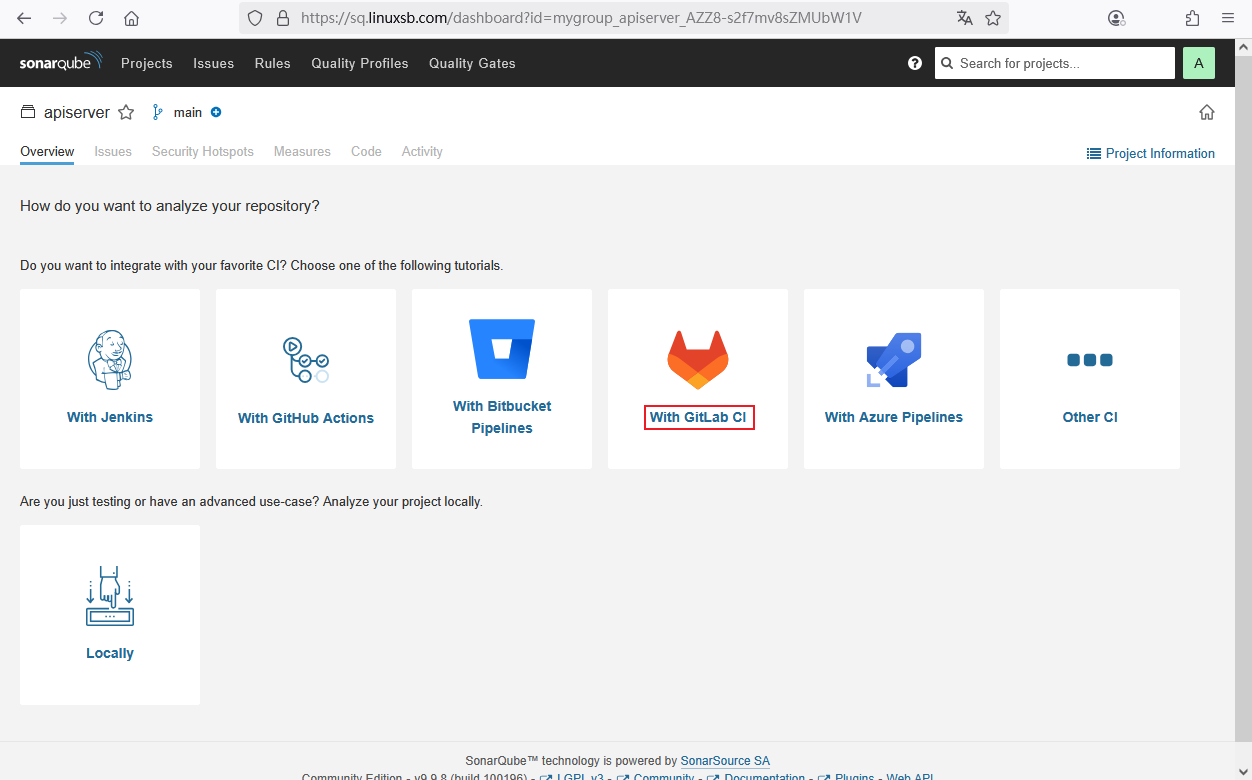Open the browser hamburger menu

(1228, 18)
